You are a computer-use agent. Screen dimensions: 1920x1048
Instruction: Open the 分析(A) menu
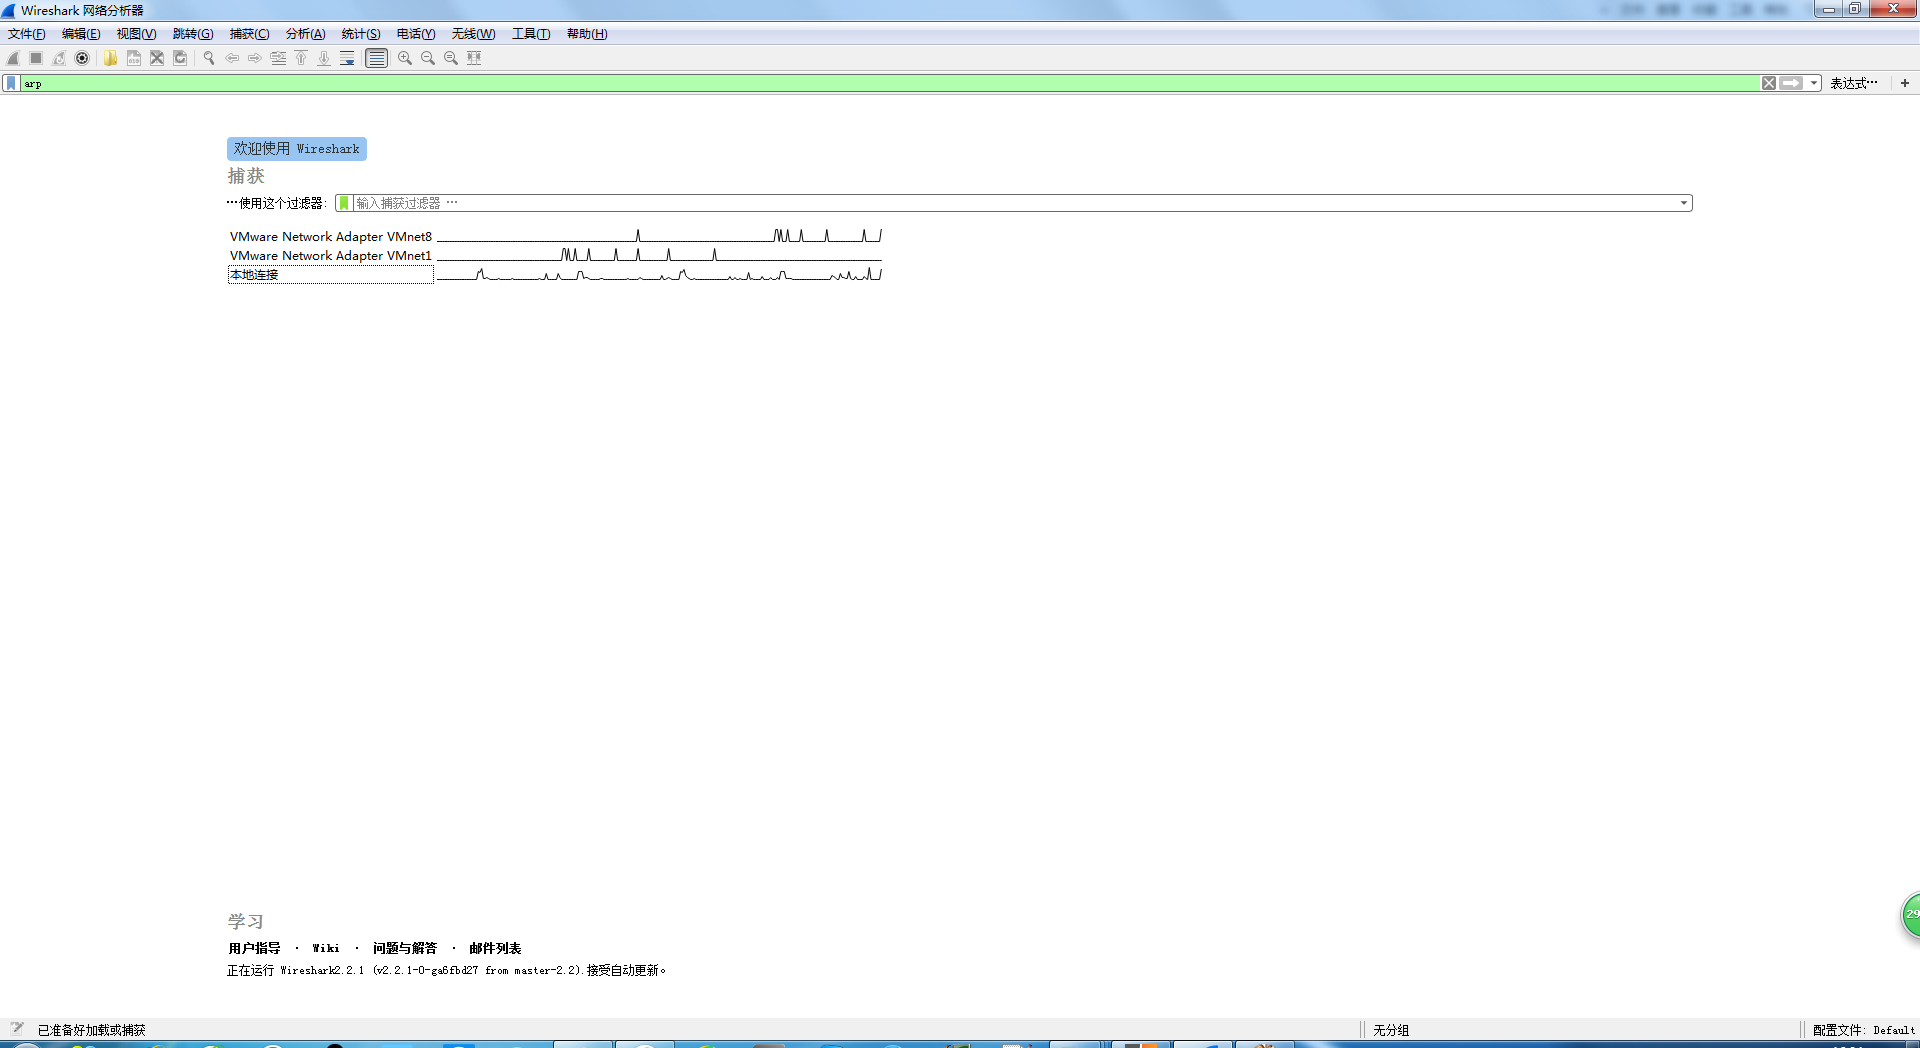(305, 34)
